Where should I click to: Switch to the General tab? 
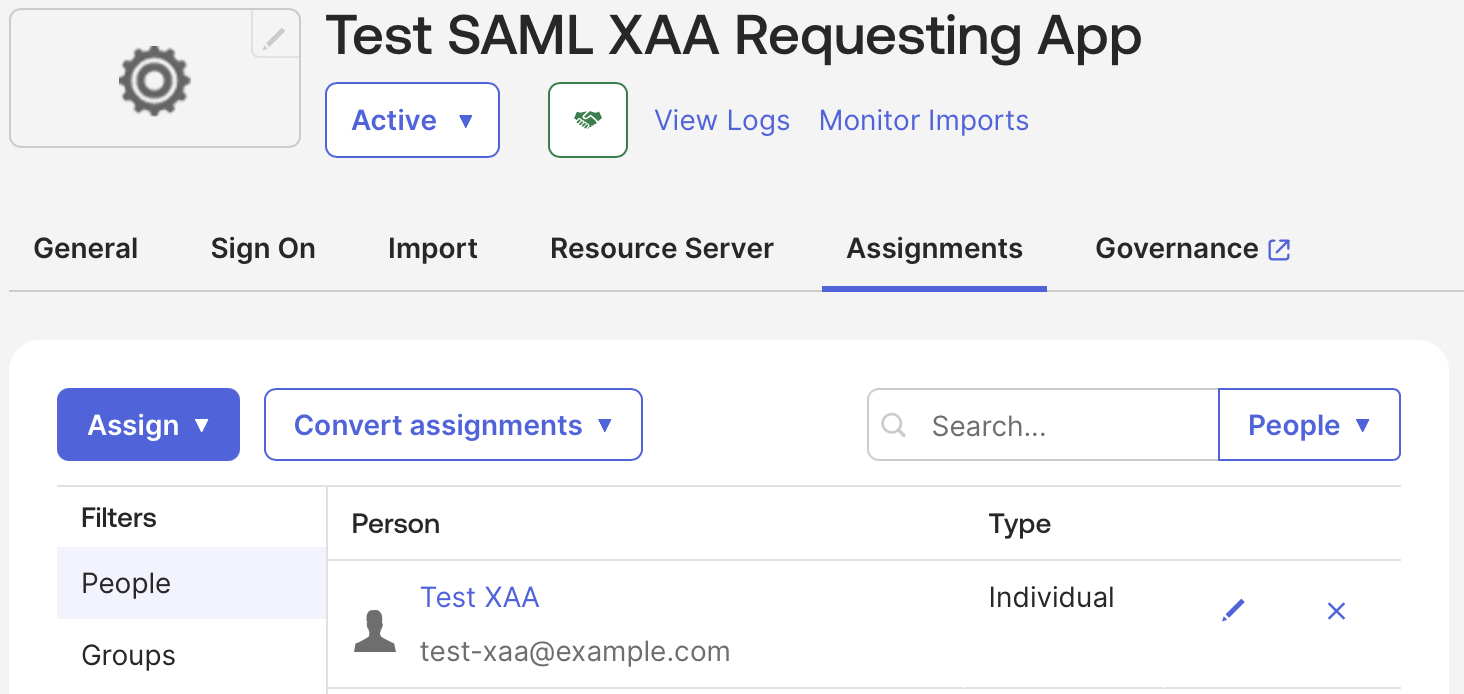(x=86, y=249)
